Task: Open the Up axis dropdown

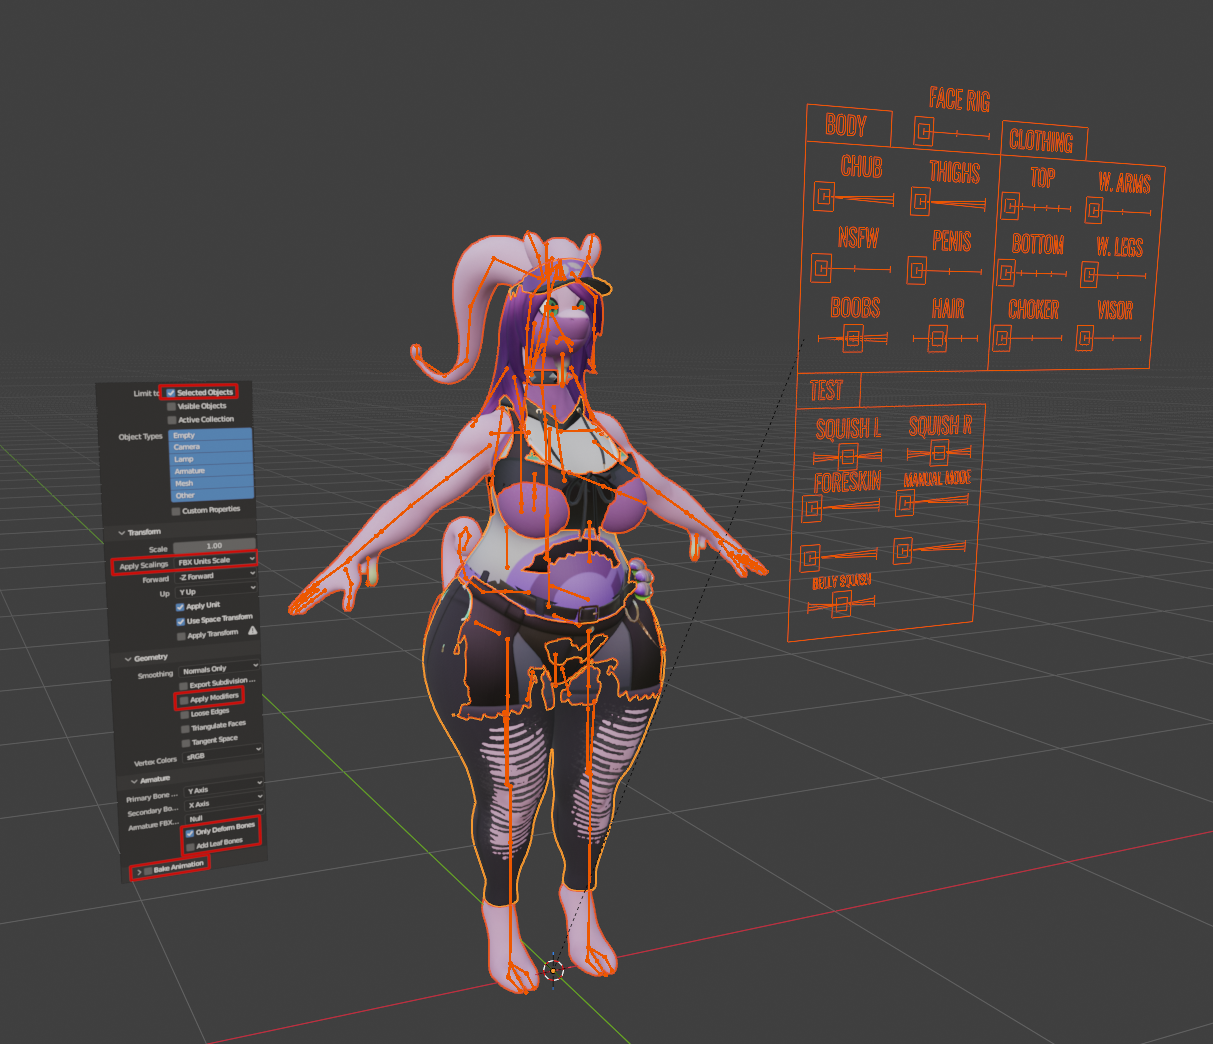Action: tap(217, 591)
